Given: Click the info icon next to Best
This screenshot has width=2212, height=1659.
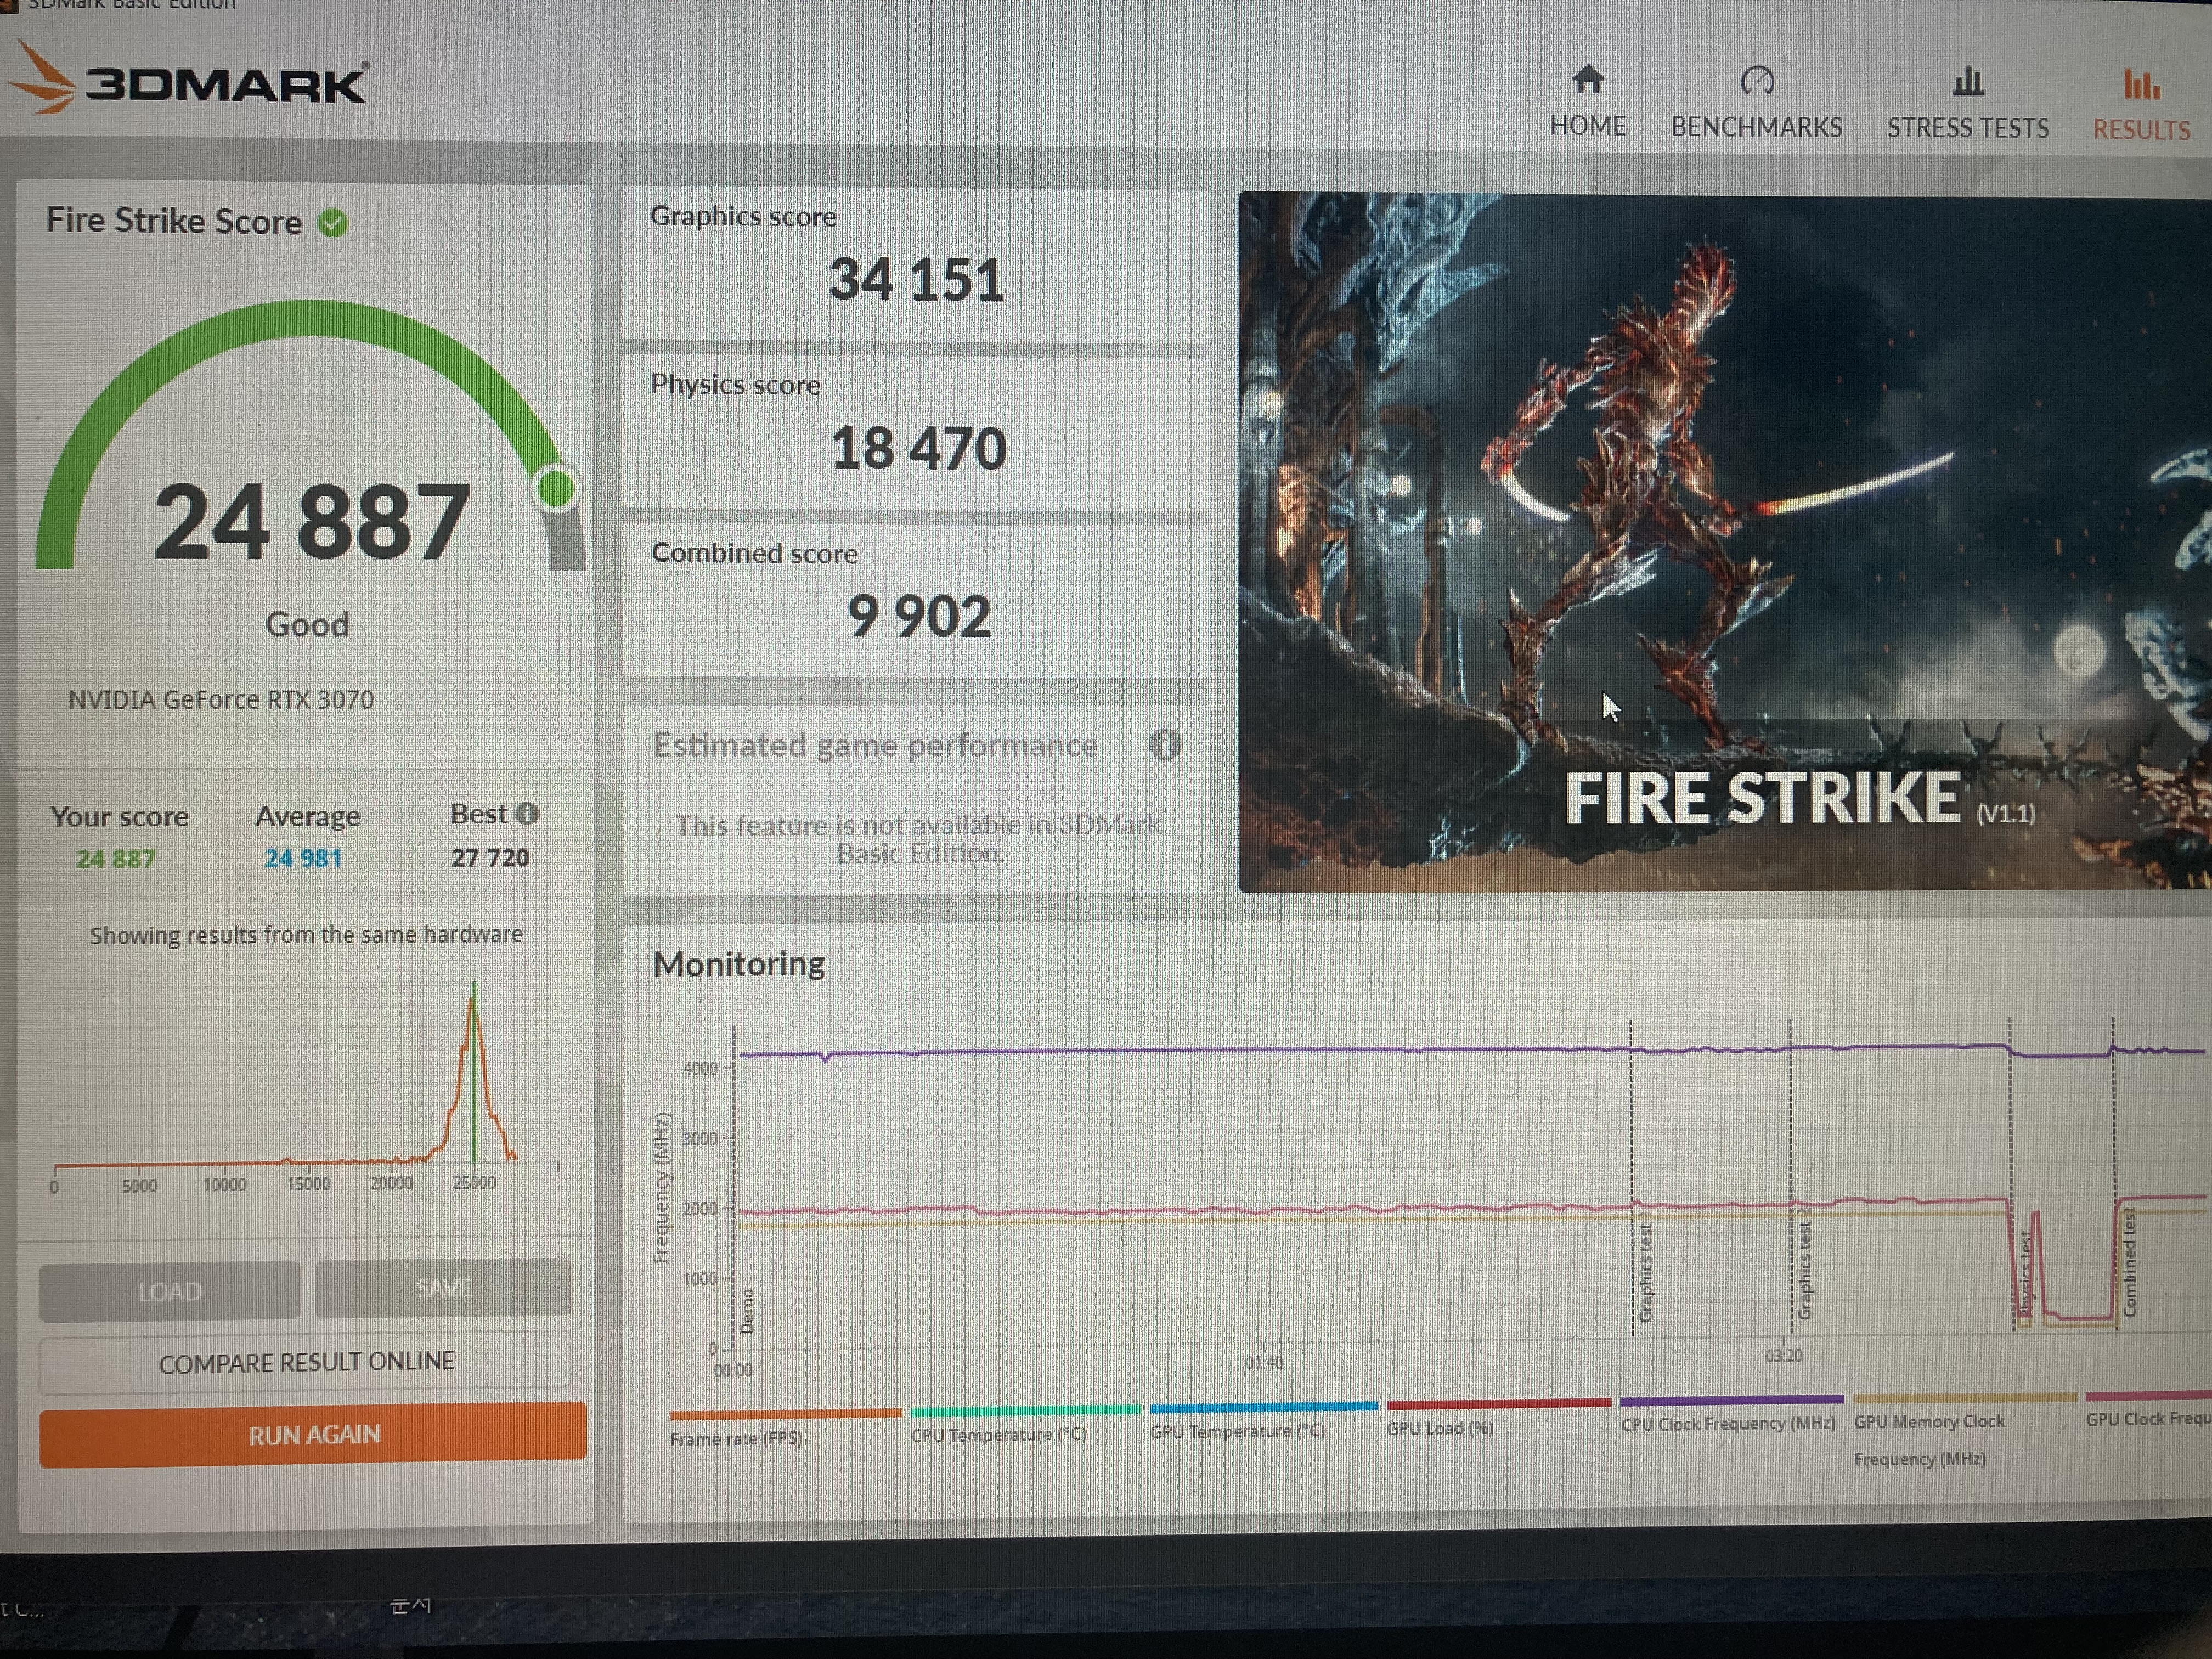Looking at the screenshot, I should click(x=528, y=813).
